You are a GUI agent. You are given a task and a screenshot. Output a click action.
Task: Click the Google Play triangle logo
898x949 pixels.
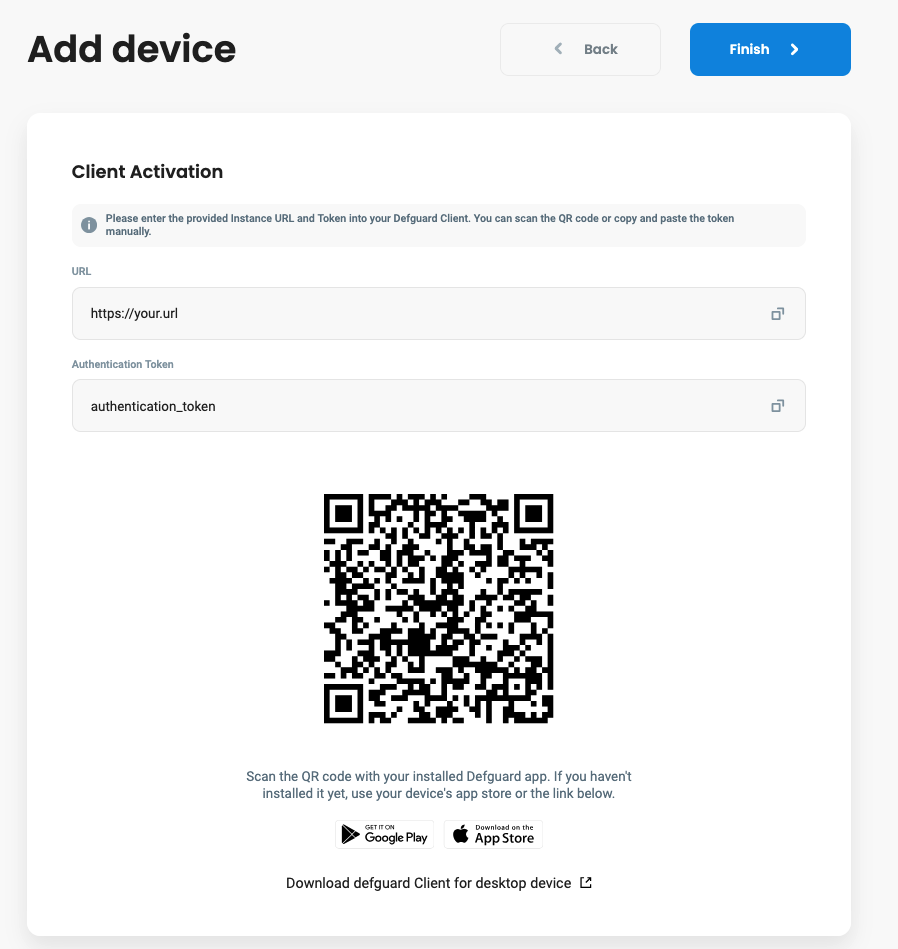(x=350, y=834)
